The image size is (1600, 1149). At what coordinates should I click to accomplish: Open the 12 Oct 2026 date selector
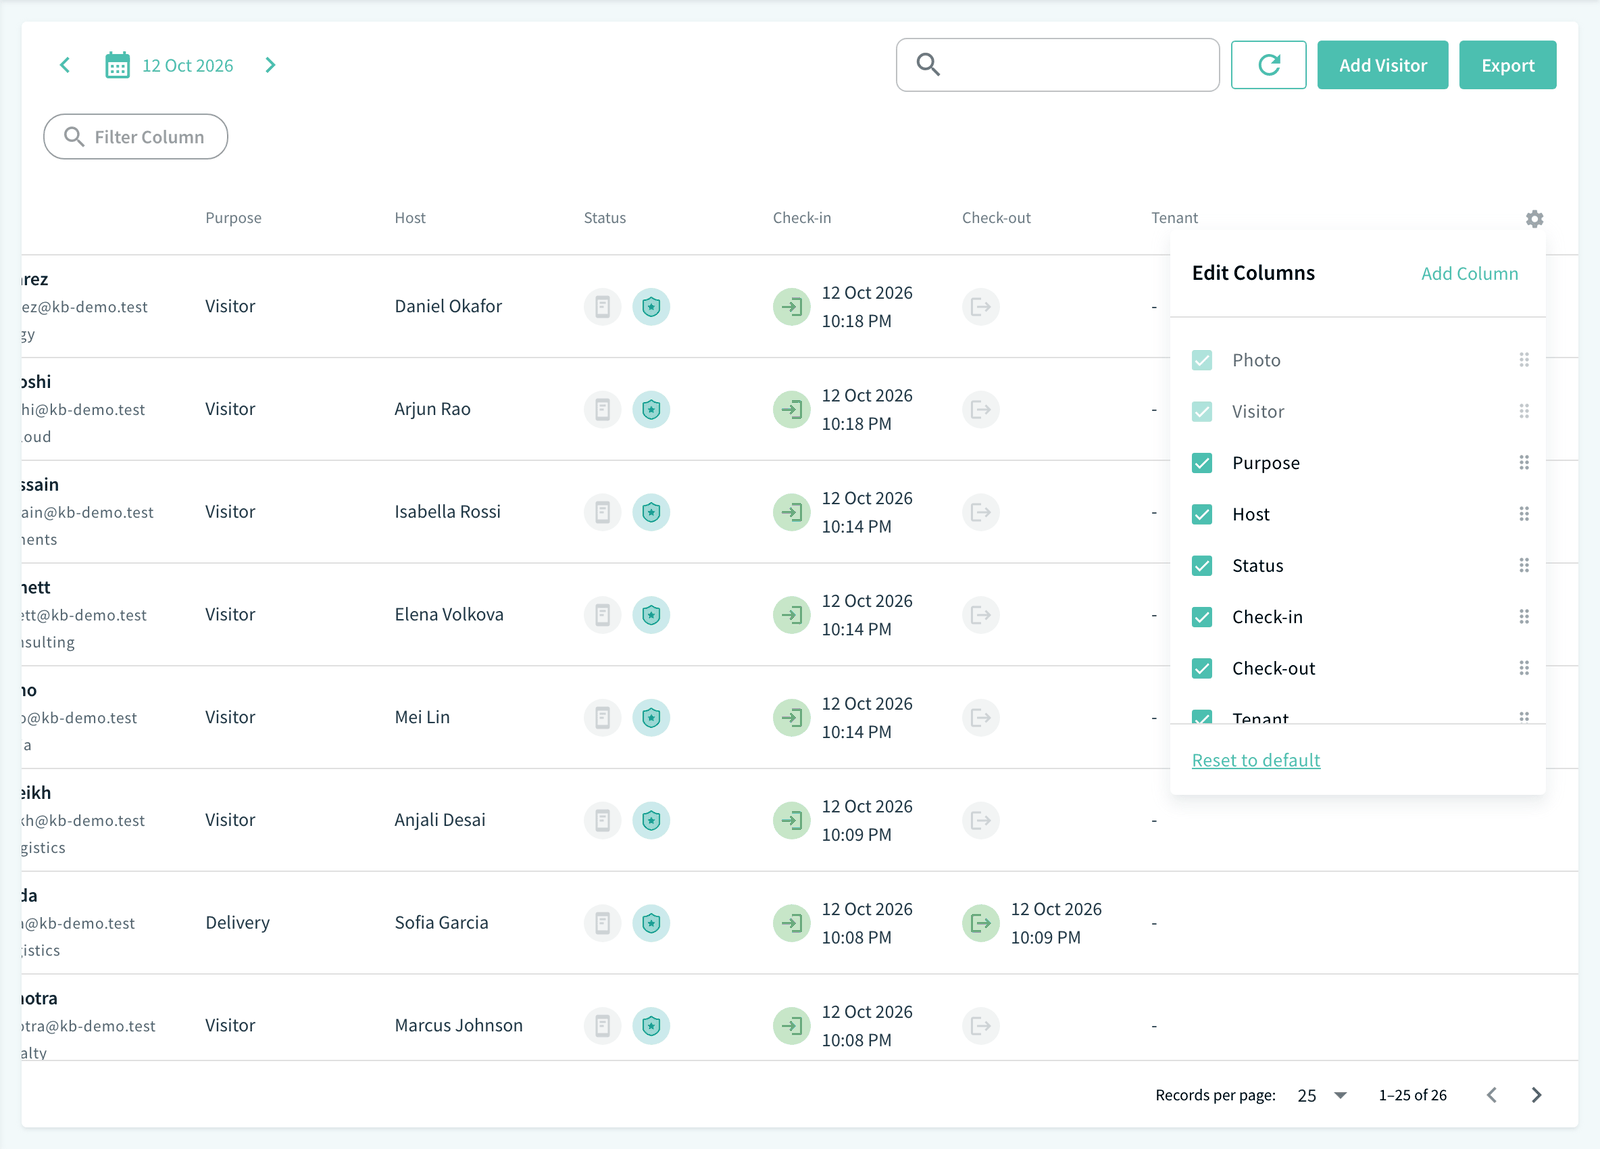188,66
